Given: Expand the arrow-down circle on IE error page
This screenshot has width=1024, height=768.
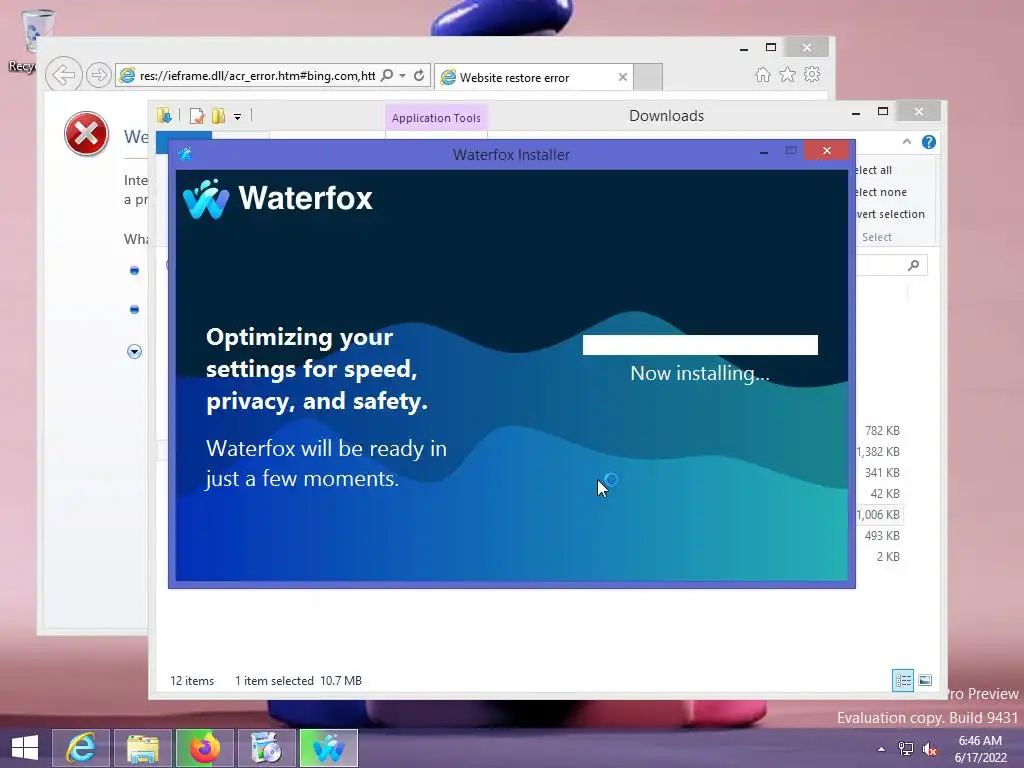Looking at the screenshot, I should tap(134, 351).
